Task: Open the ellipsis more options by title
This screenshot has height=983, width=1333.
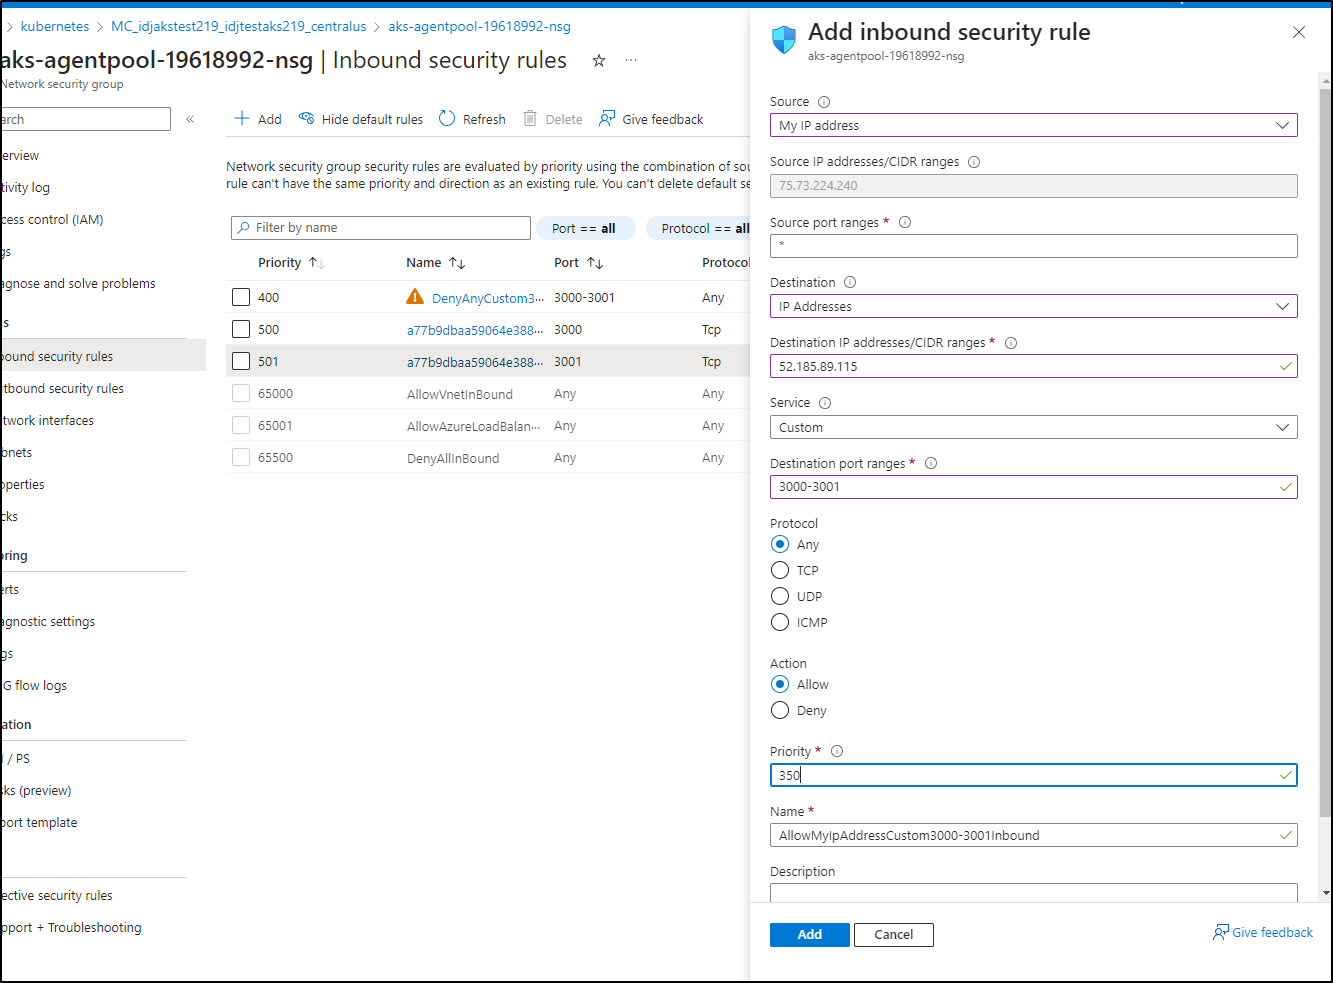Action: click(631, 61)
